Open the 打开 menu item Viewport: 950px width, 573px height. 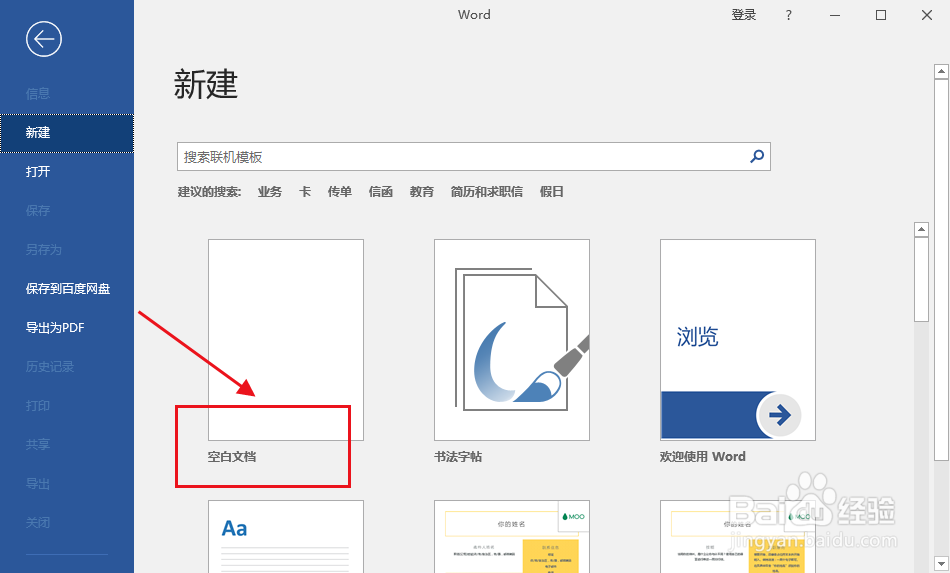[x=38, y=171]
